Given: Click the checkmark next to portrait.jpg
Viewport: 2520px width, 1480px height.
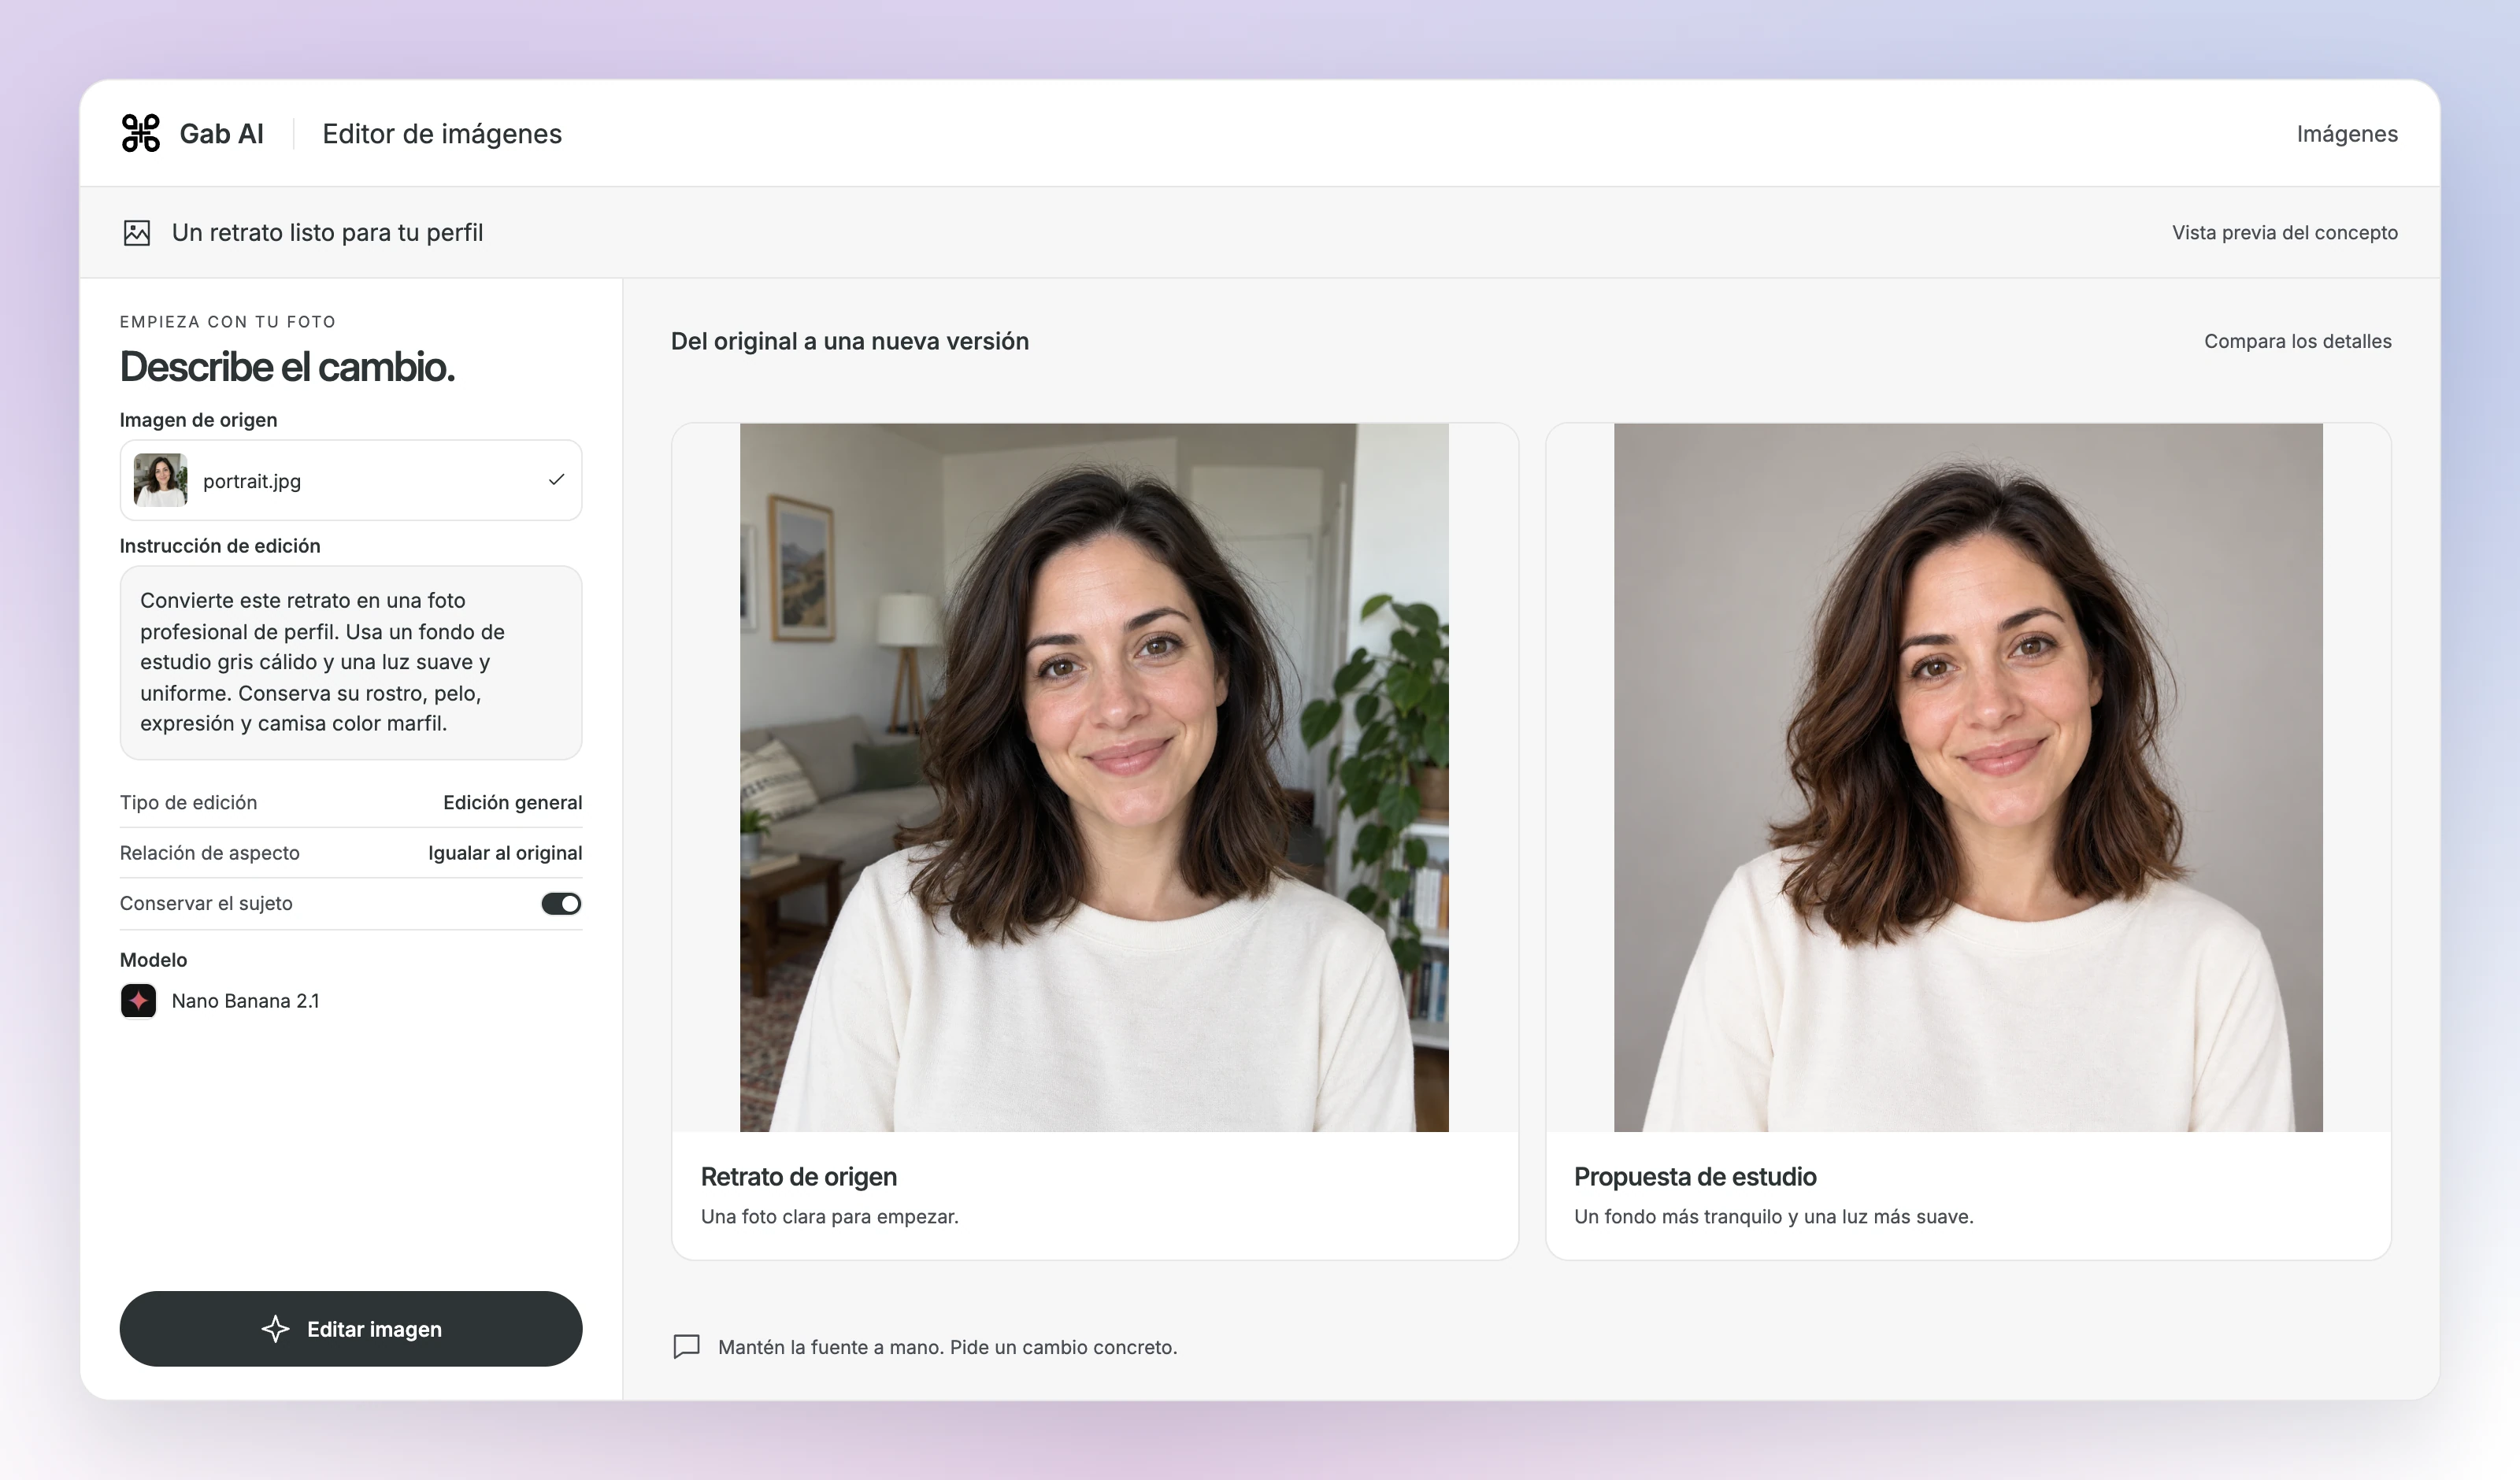Looking at the screenshot, I should pyautogui.click(x=556, y=480).
